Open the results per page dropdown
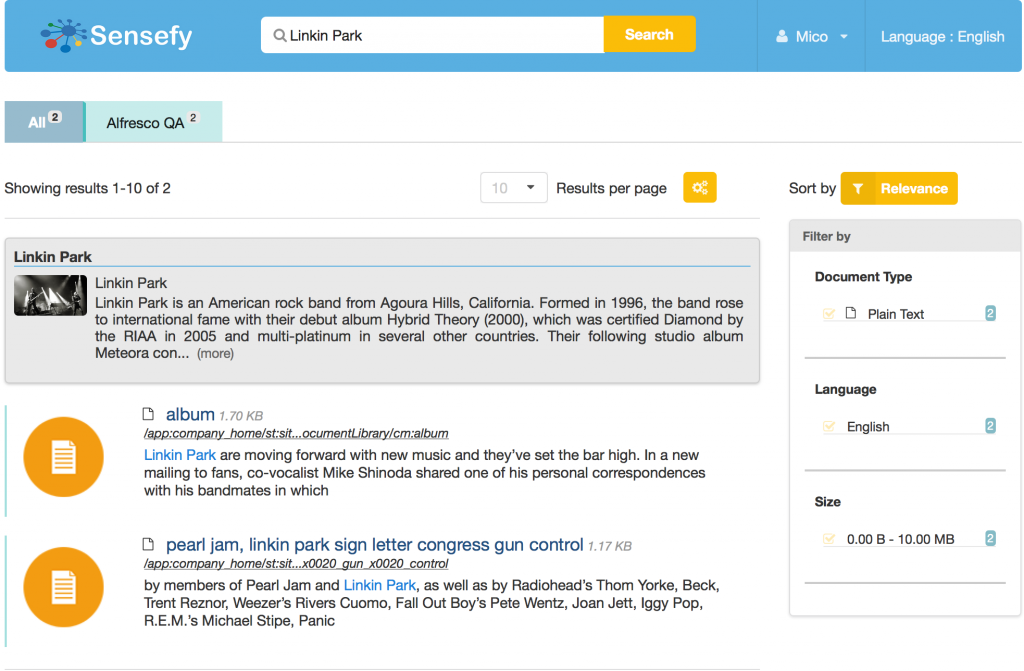The width and height of the screenshot is (1024, 671). pyautogui.click(x=513, y=188)
